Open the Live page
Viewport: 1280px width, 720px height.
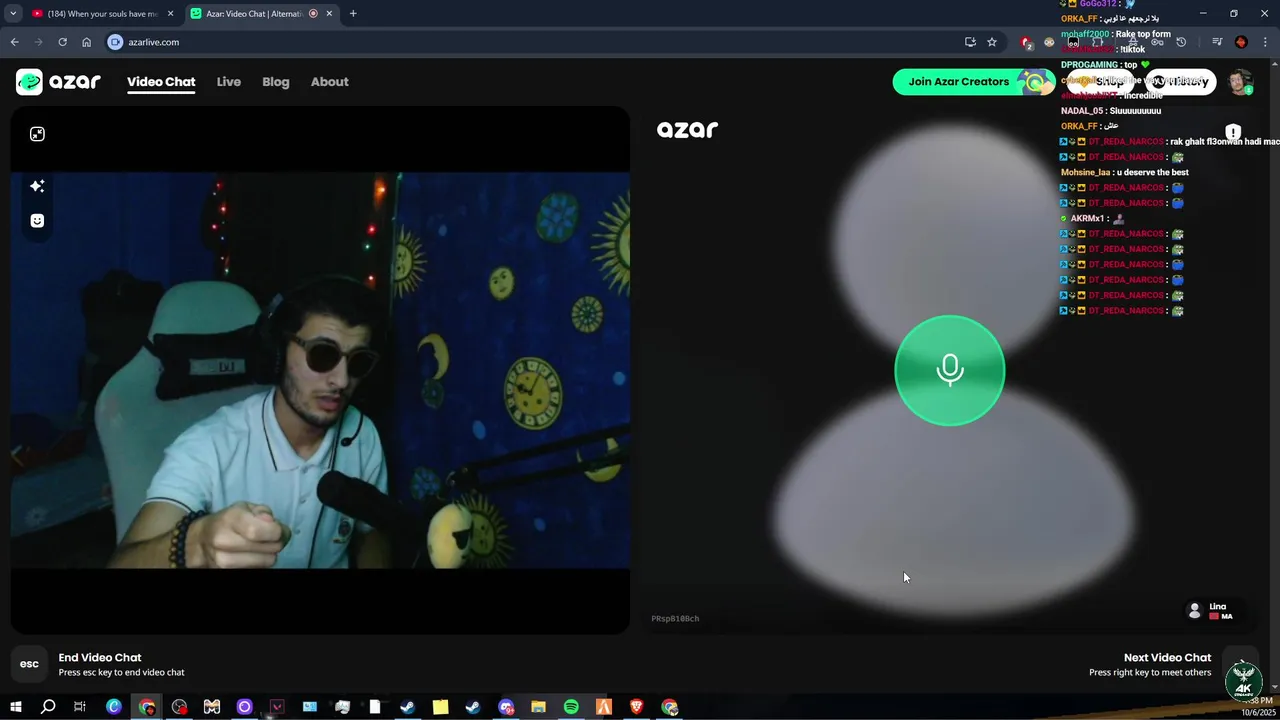[x=229, y=82]
